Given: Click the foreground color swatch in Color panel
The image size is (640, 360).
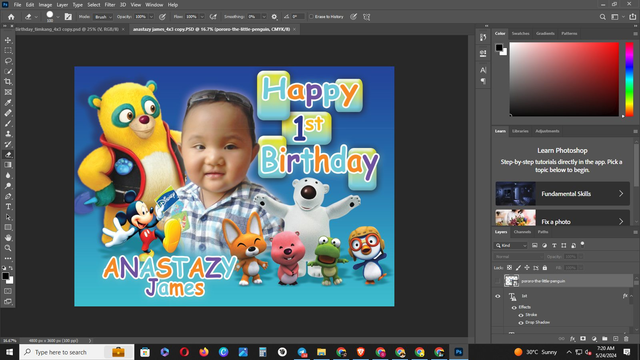Looking at the screenshot, I should 499,47.
